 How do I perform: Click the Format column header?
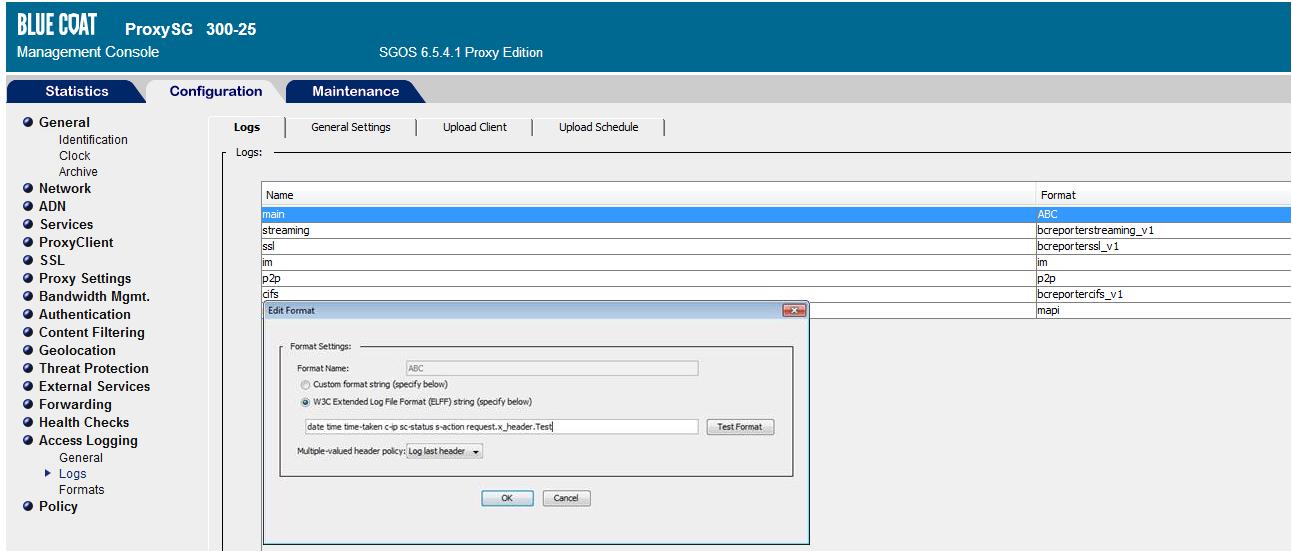pyautogui.click(x=1164, y=195)
